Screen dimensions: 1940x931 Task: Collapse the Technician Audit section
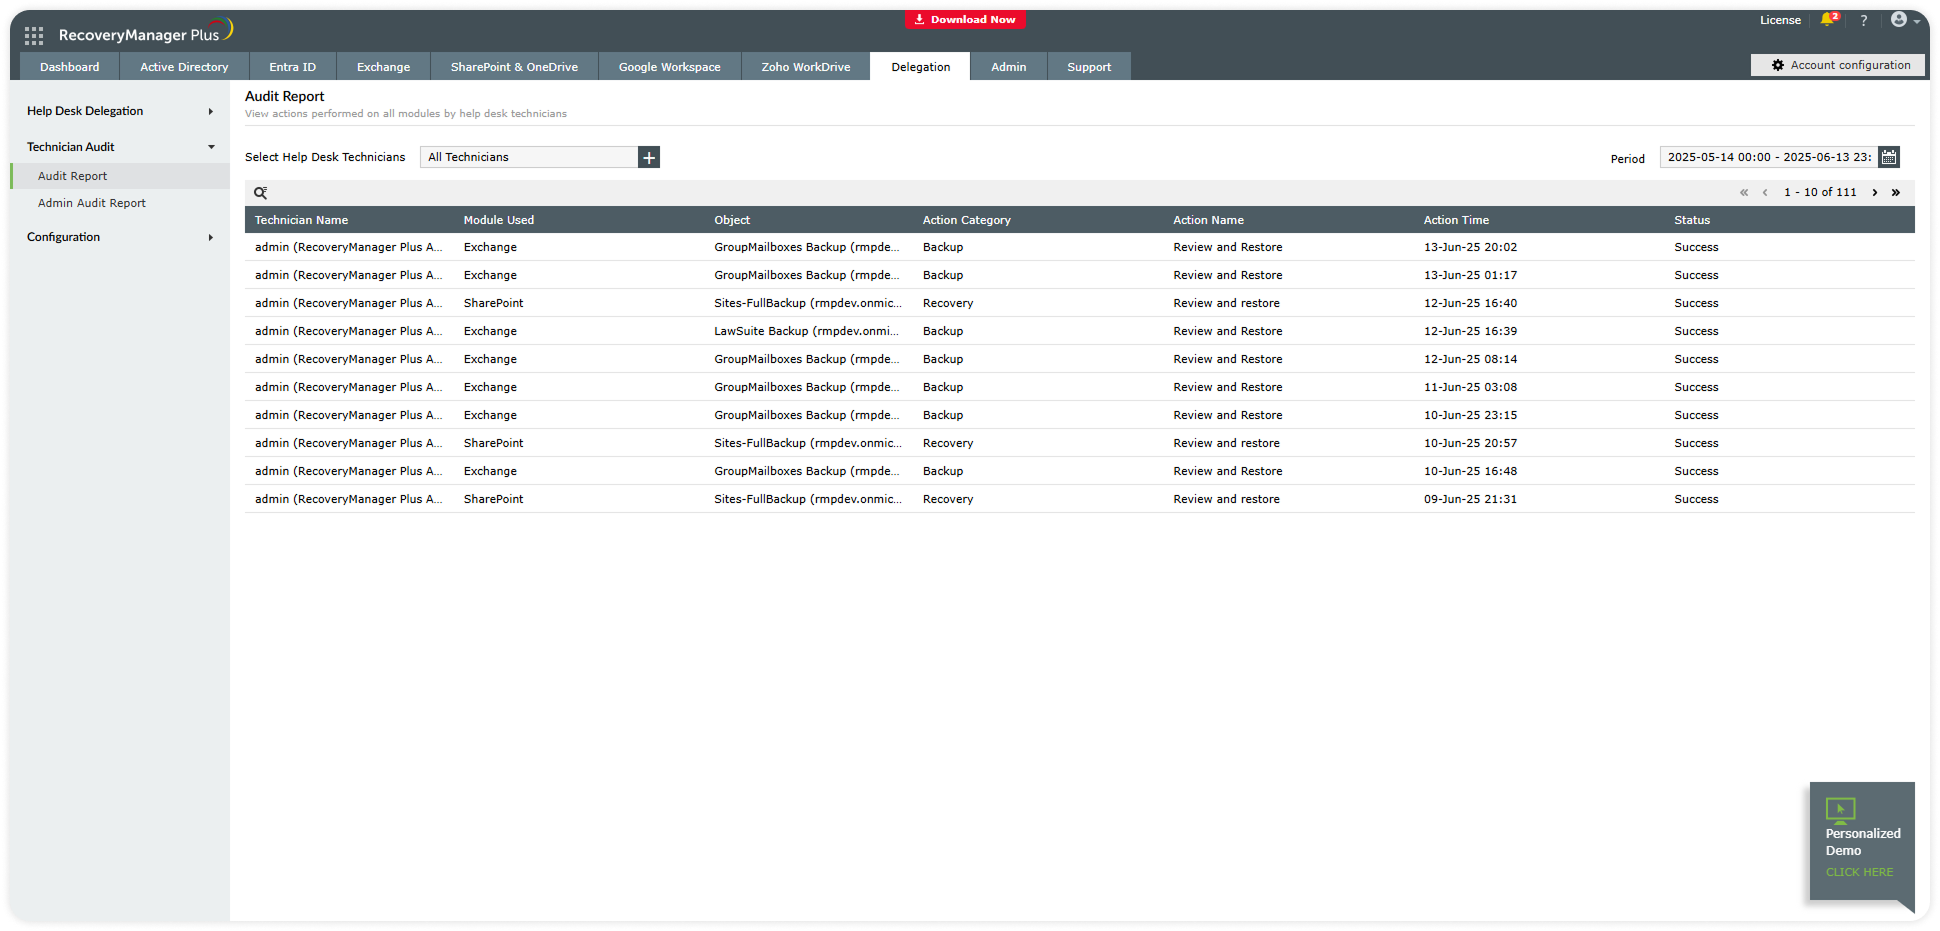[120, 147]
